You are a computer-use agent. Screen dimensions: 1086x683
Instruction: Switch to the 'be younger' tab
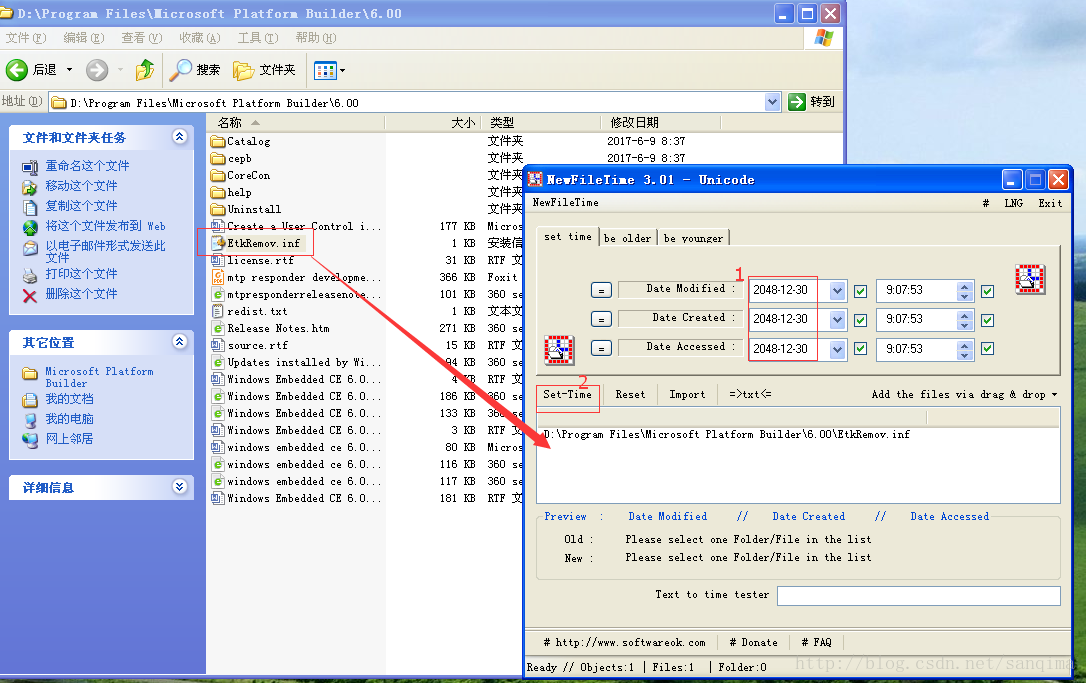pyautogui.click(x=693, y=238)
